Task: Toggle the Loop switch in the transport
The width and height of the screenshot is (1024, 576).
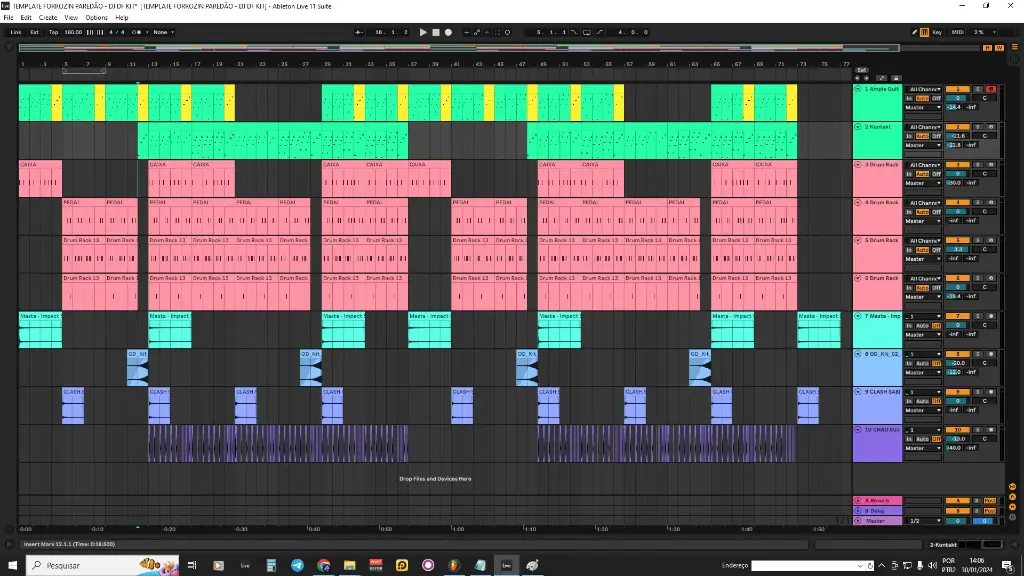Action: 586,32
